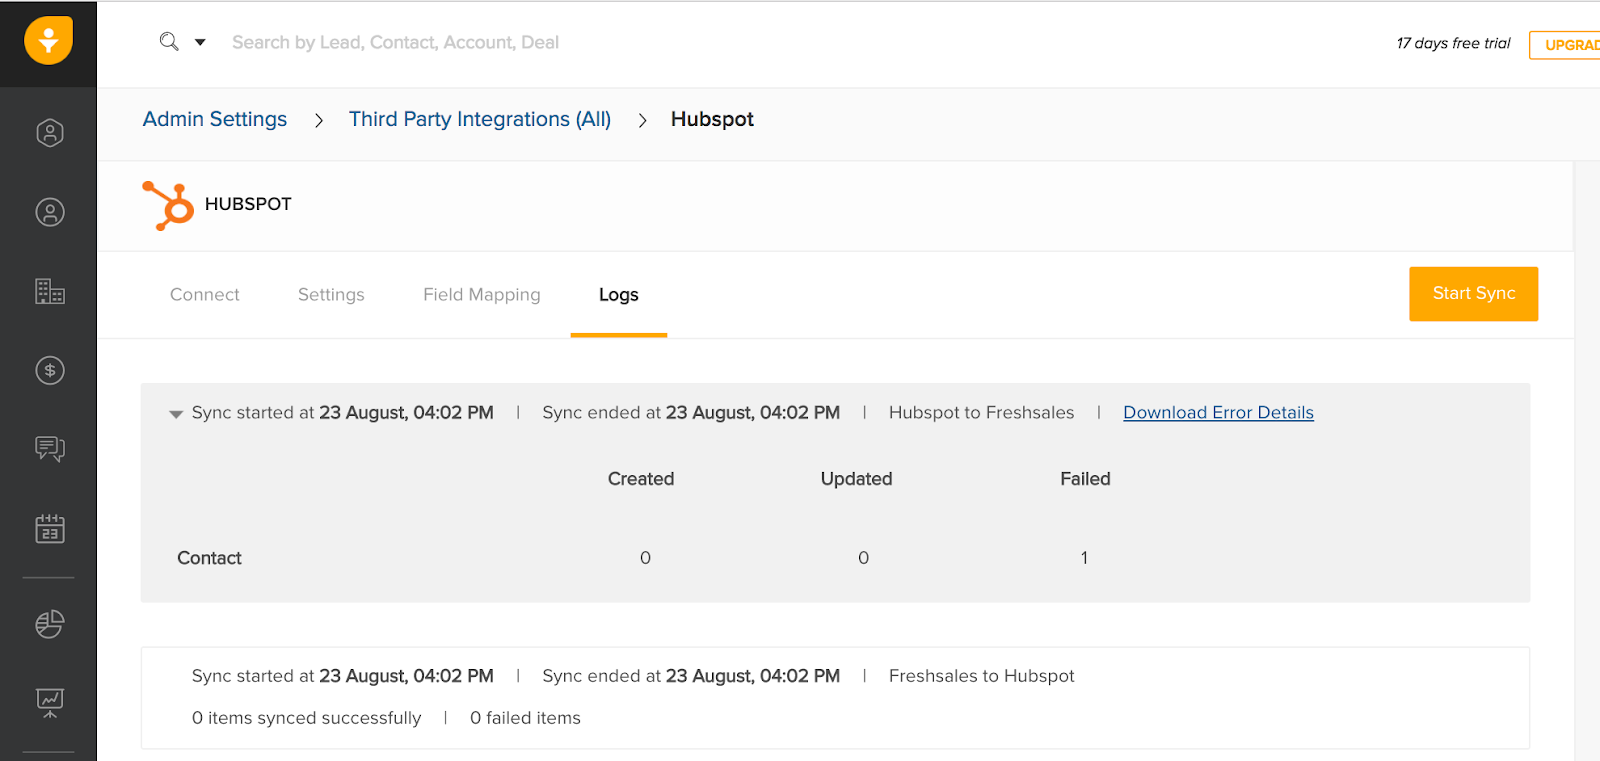Image resolution: width=1600 pixels, height=761 pixels.
Task: Click the Start Sync button
Action: tap(1473, 294)
